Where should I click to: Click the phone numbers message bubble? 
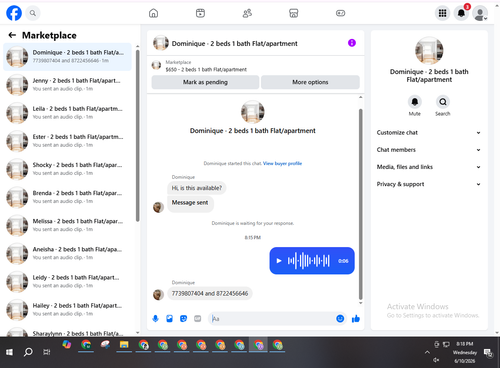pyautogui.click(x=210, y=294)
